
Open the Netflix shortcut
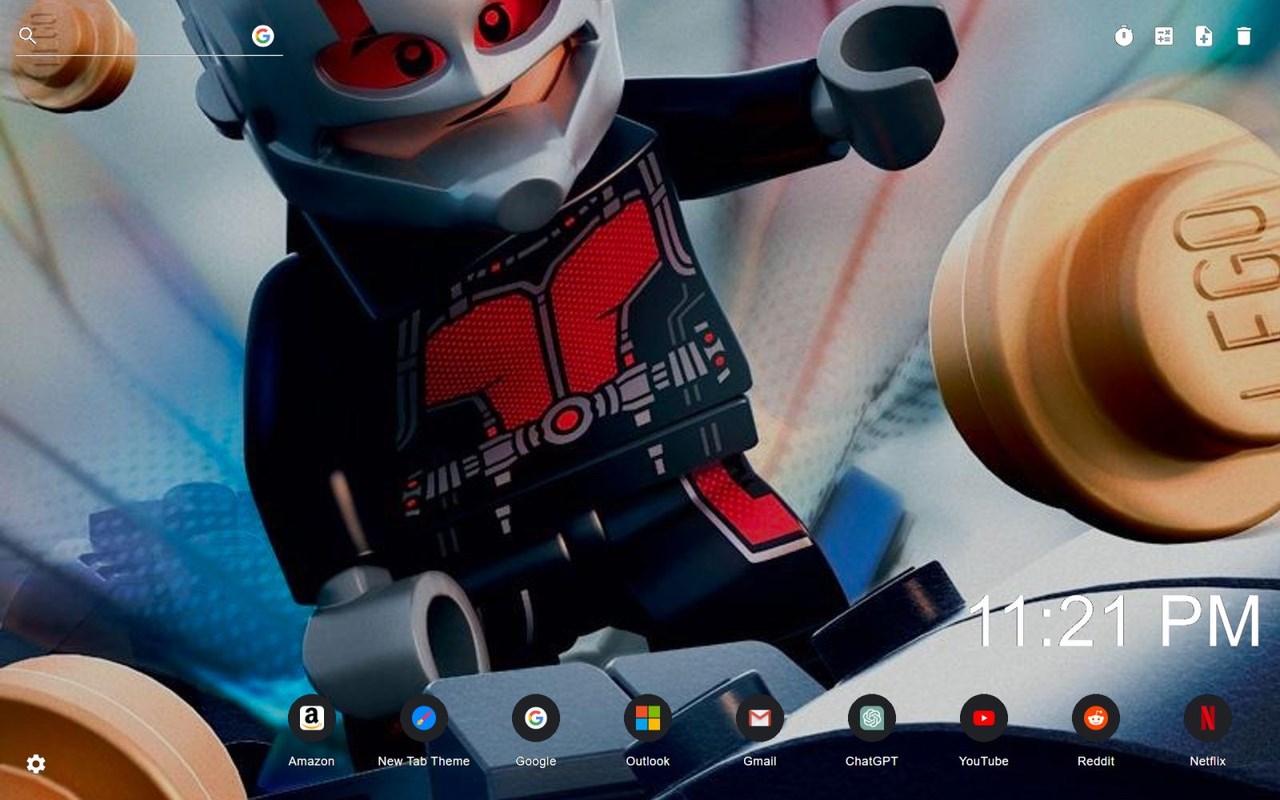click(x=1208, y=730)
